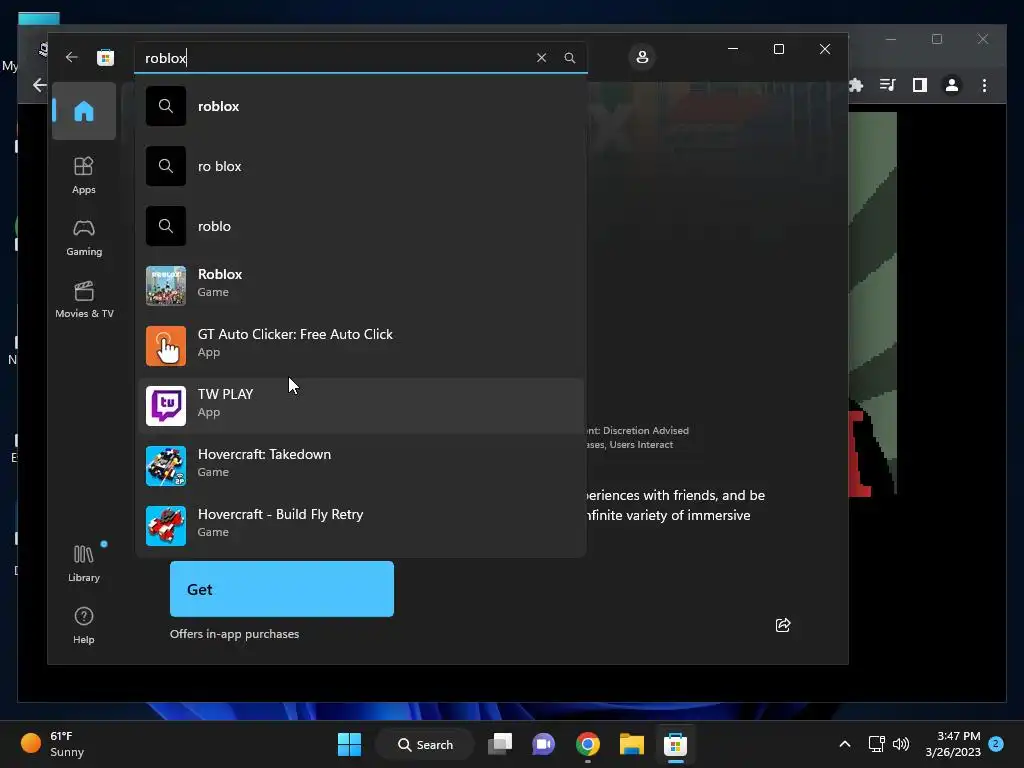Screen dimensions: 1024x768
Task: Open the volume speaker icon in system tray
Action: (901, 744)
